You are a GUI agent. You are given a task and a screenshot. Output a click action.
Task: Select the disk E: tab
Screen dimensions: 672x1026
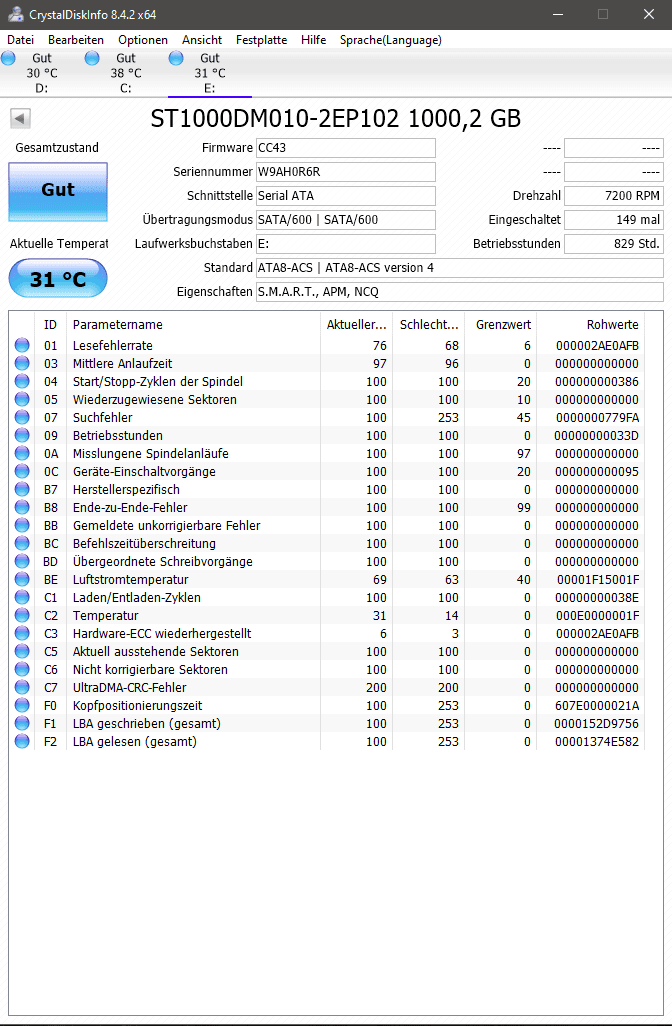[209, 73]
